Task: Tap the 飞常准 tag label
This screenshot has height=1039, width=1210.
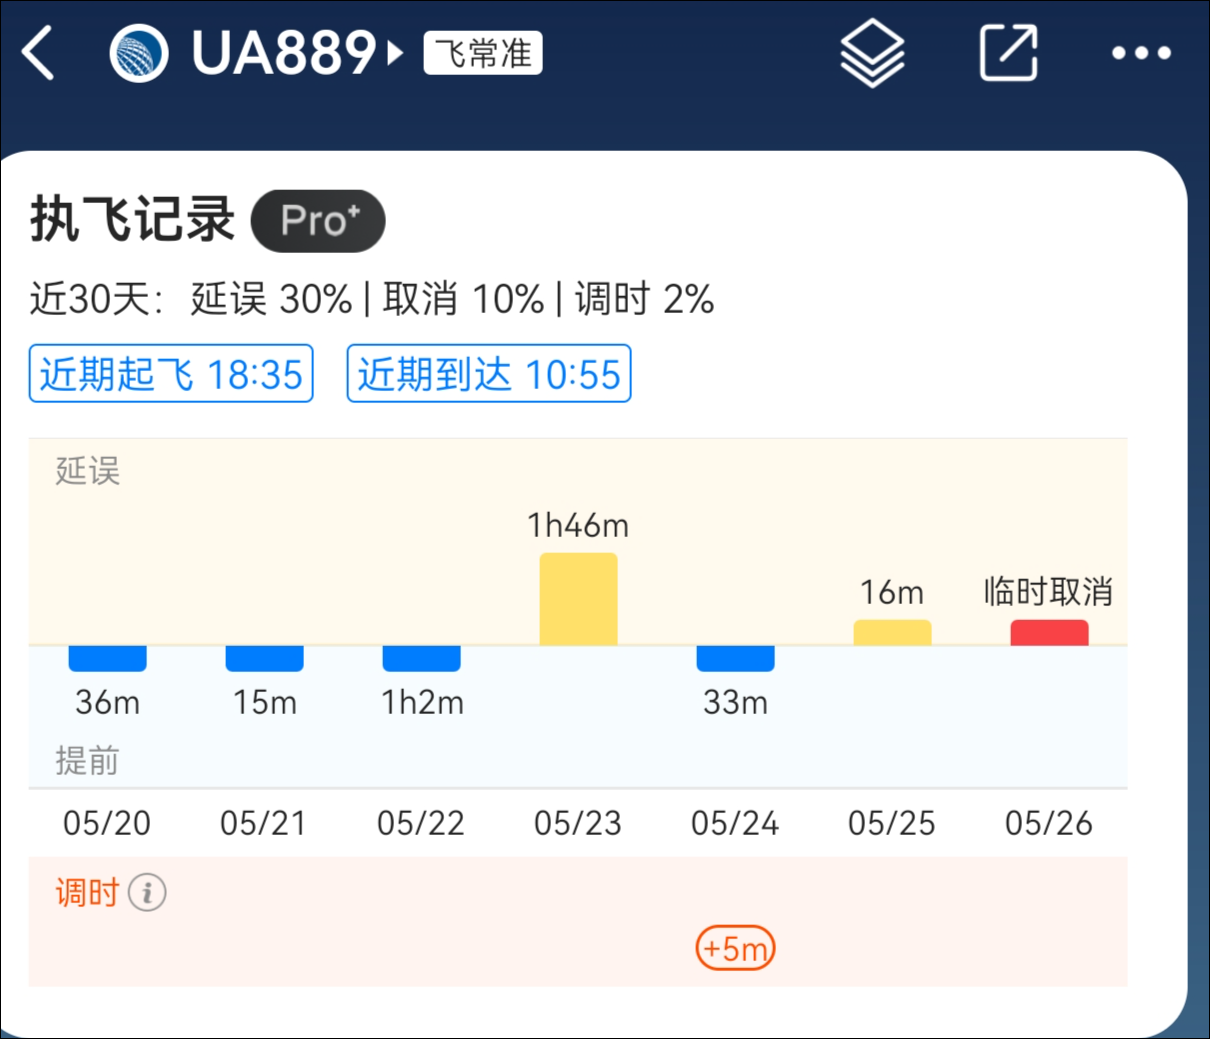Action: click(483, 53)
